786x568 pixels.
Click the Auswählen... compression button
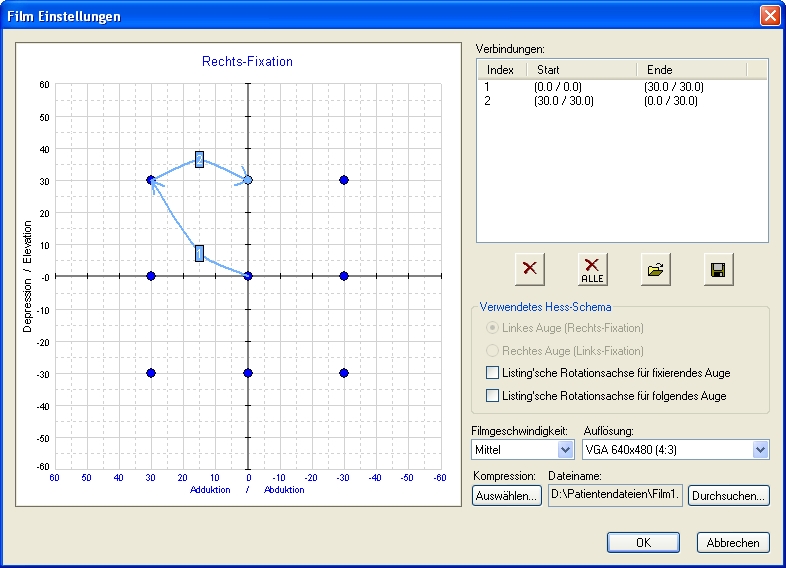[507, 496]
